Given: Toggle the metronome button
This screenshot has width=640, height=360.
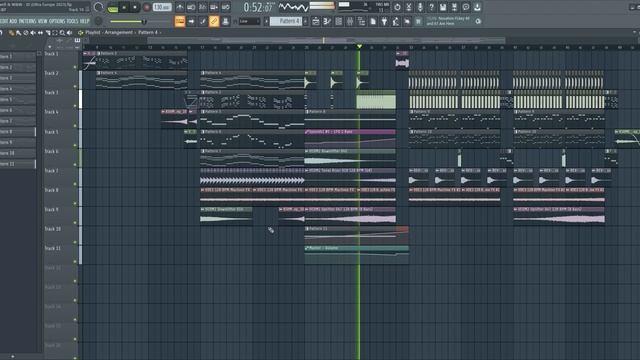Looking at the screenshot, I should pyautogui.click(x=180, y=7).
